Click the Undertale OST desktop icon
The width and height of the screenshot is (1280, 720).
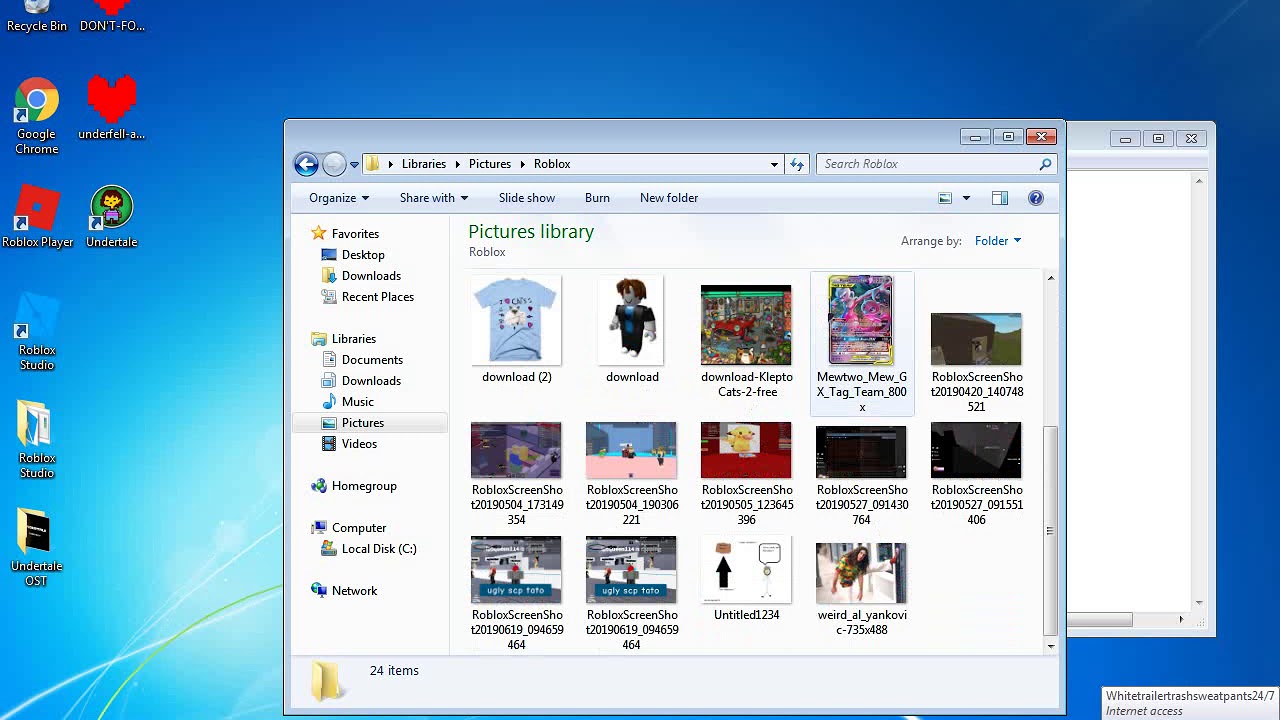click(x=37, y=547)
